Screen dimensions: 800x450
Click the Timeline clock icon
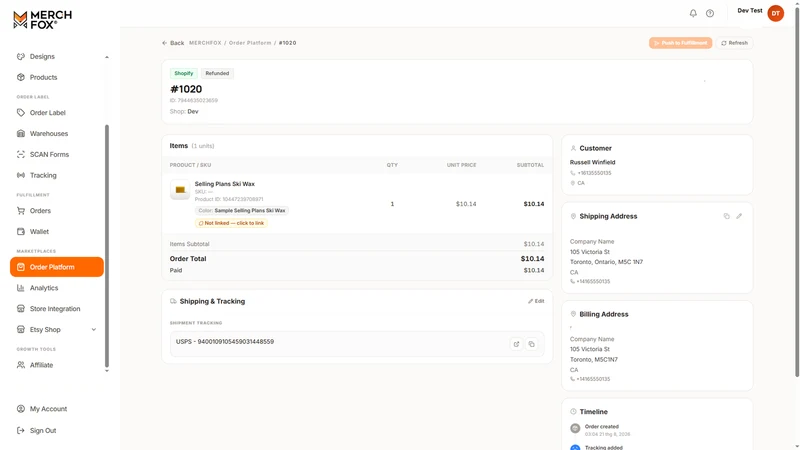pyautogui.click(x=573, y=412)
